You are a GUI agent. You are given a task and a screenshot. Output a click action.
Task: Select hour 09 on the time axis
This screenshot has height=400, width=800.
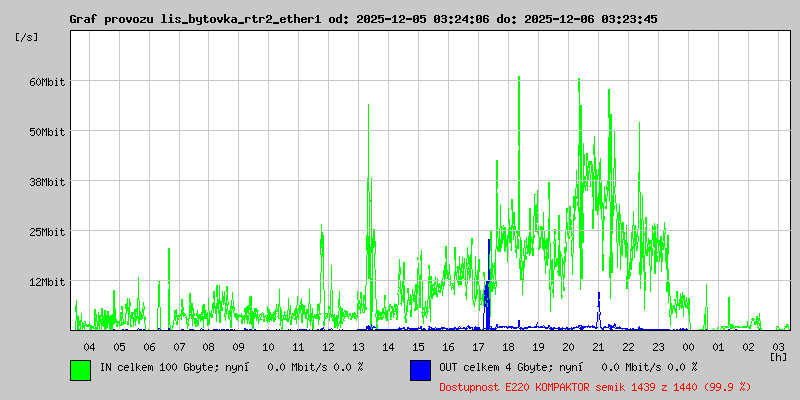[238, 346]
